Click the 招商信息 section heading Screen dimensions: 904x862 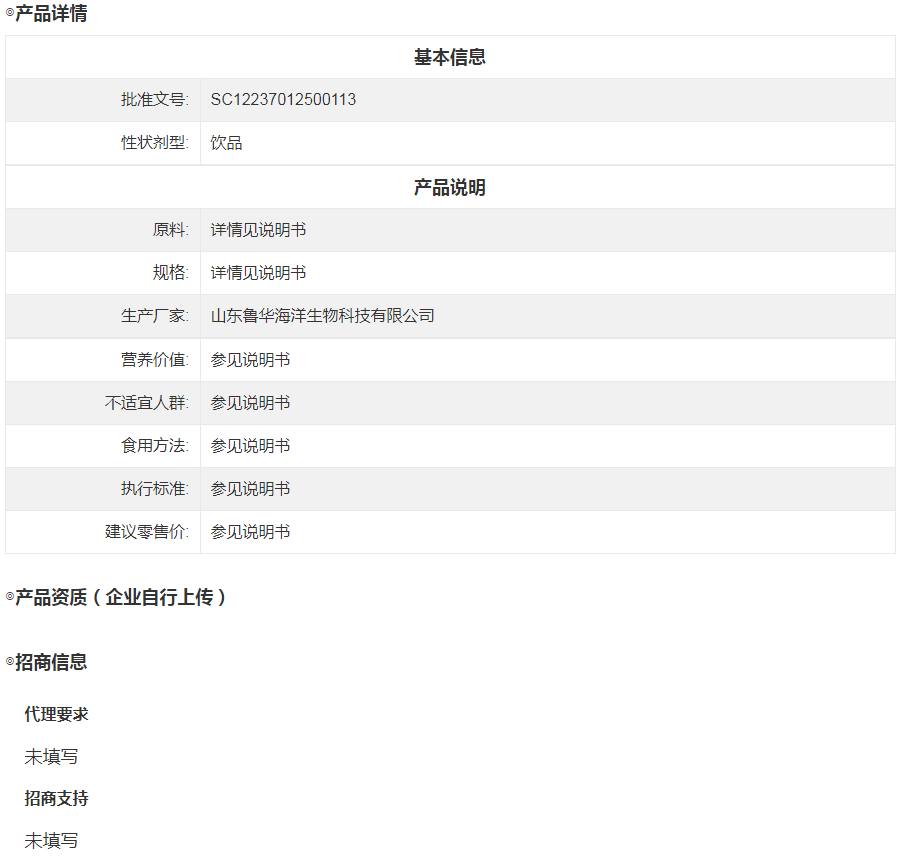[x=51, y=662]
